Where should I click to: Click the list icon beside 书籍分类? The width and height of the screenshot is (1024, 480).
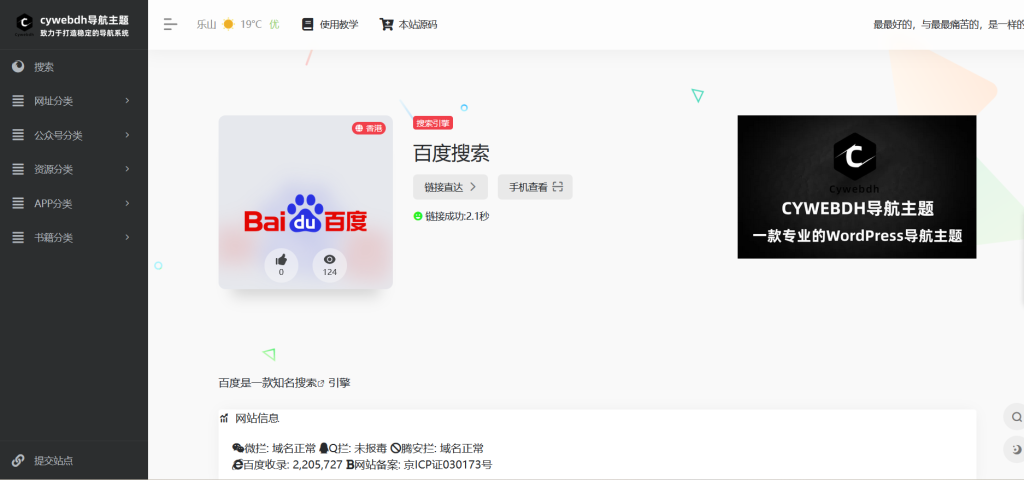18,238
